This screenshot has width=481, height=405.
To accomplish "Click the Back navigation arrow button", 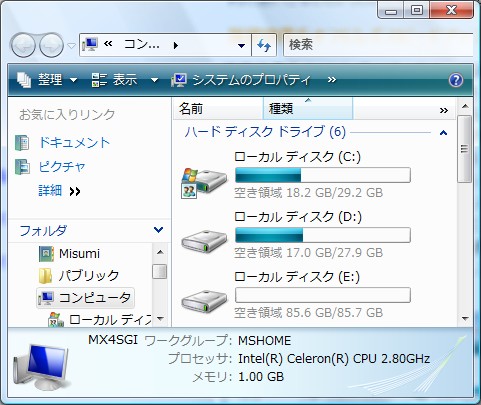I will (23, 45).
